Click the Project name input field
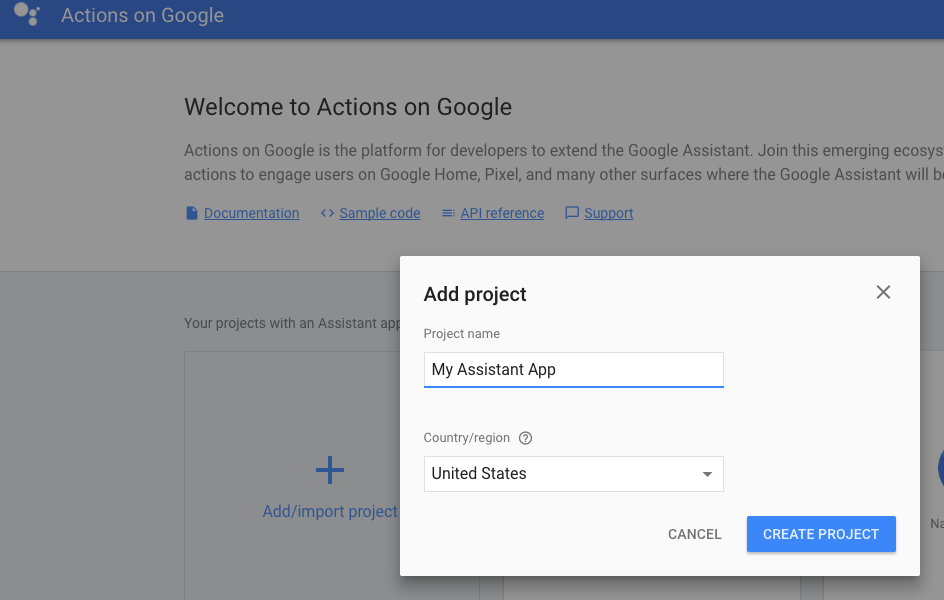 pos(573,369)
